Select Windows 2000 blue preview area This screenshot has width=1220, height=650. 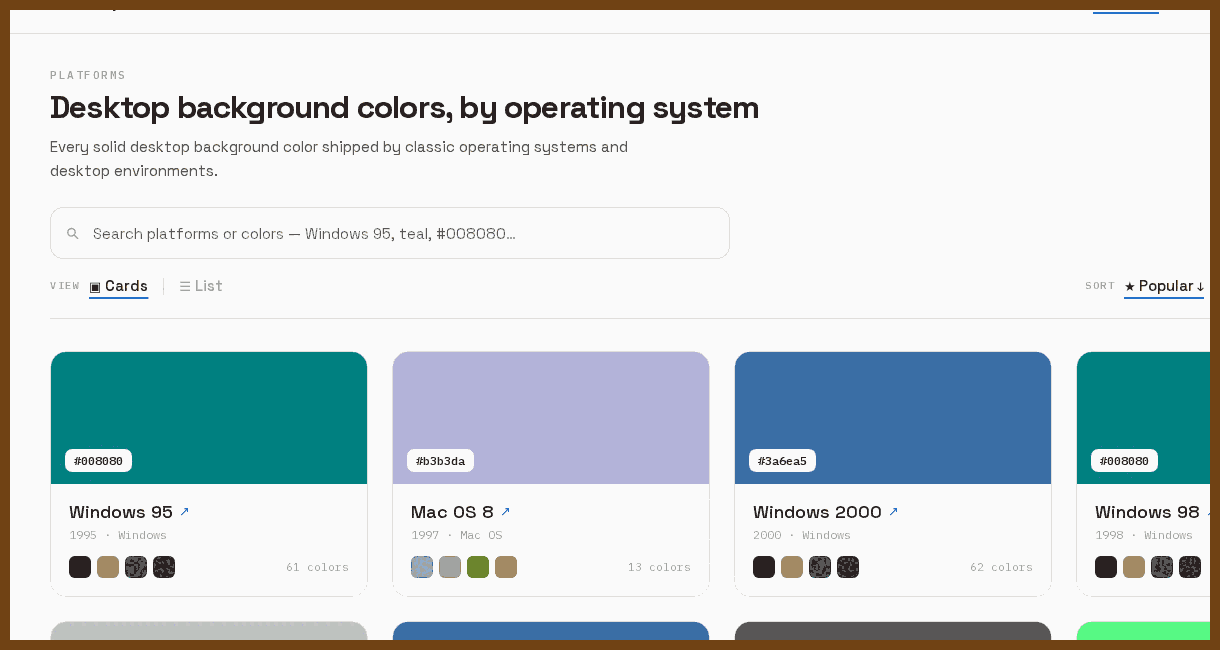pyautogui.click(x=893, y=418)
